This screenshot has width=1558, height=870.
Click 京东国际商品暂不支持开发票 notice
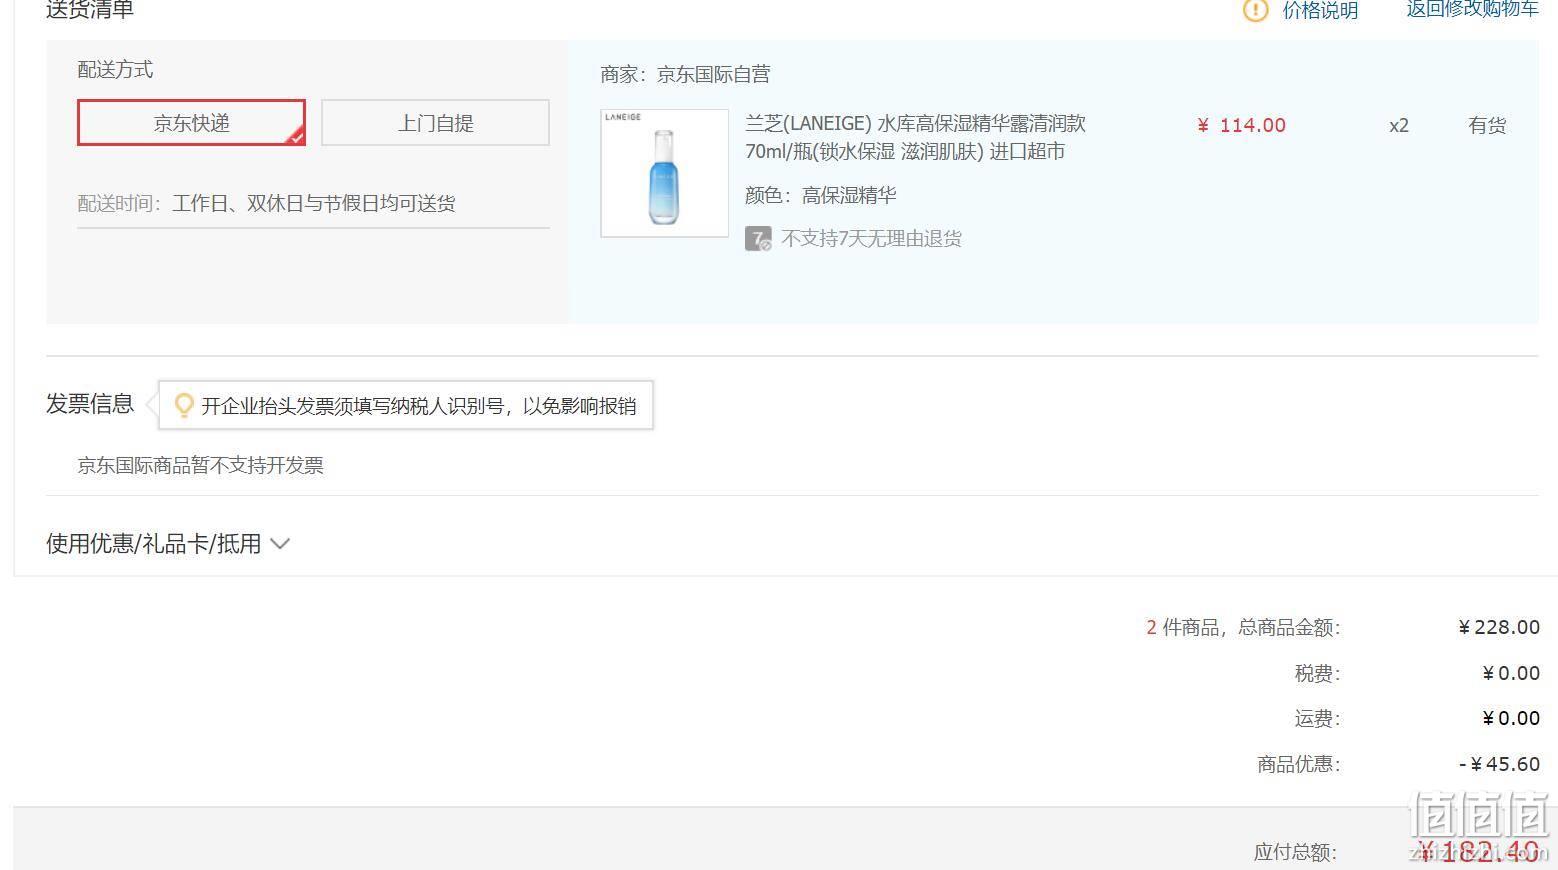coord(200,465)
